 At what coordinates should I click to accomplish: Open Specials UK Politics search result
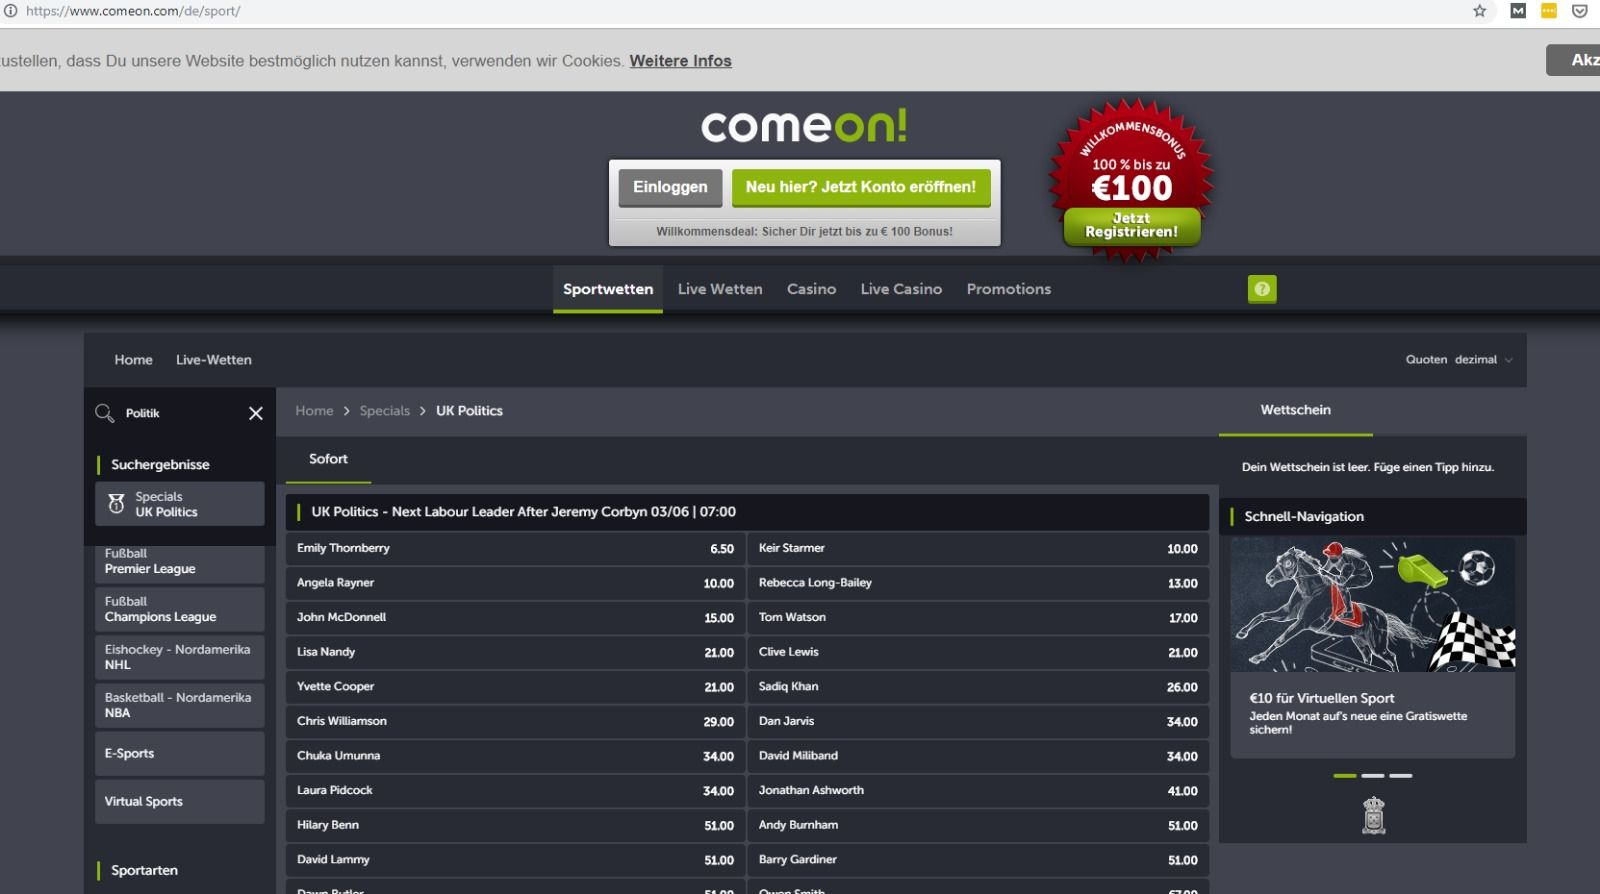click(x=180, y=504)
